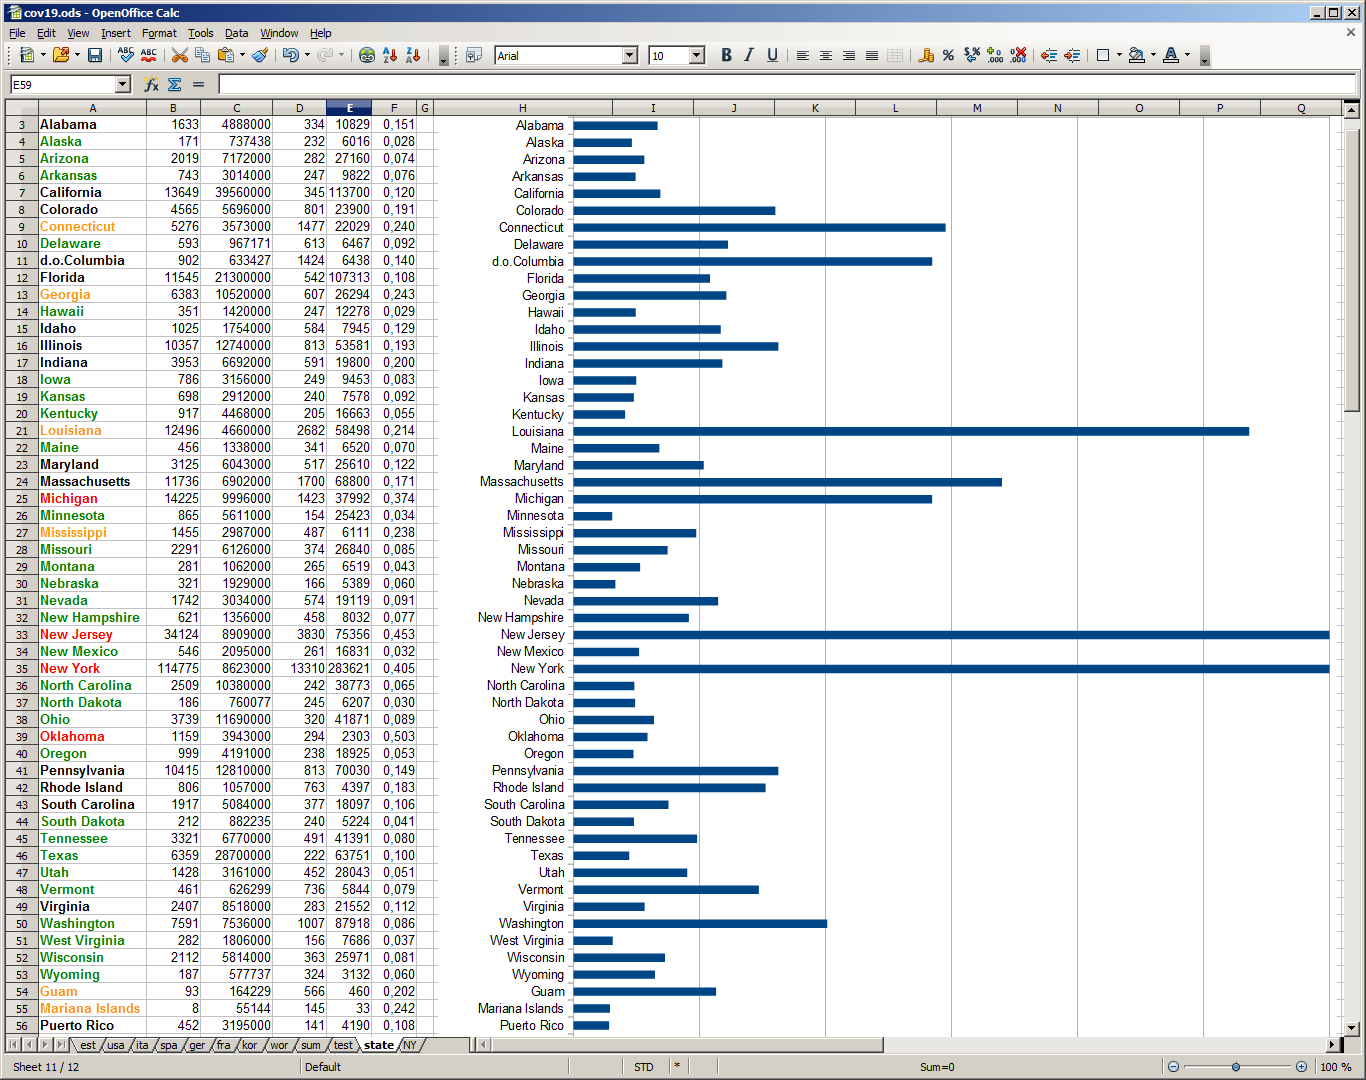The image size is (1366, 1080).
Task: Expand font color dropdown arrow
Action: pos(1187,55)
